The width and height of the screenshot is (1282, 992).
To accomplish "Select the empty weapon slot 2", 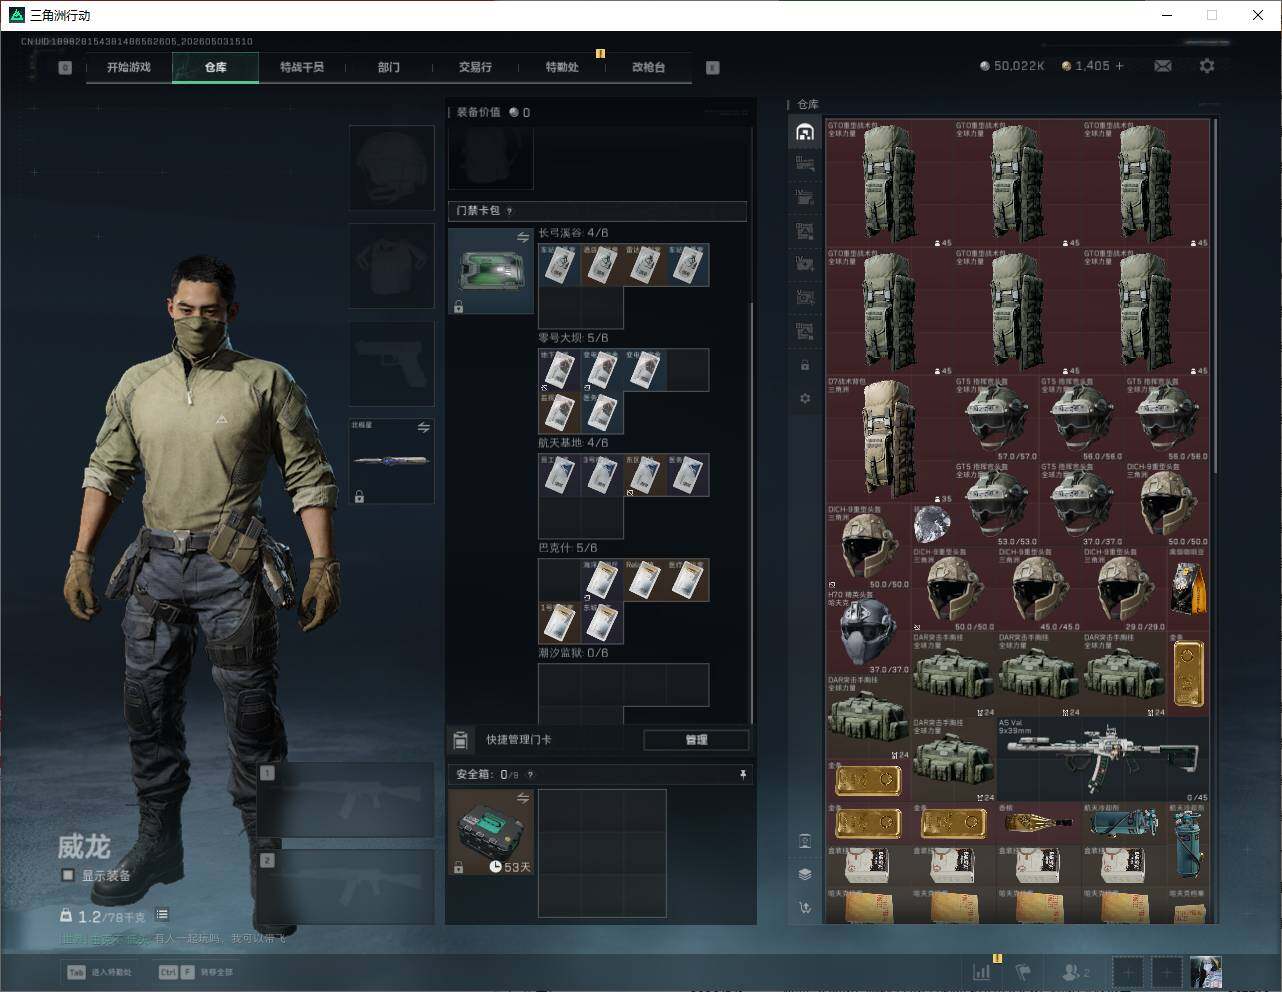I will click(346, 887).
